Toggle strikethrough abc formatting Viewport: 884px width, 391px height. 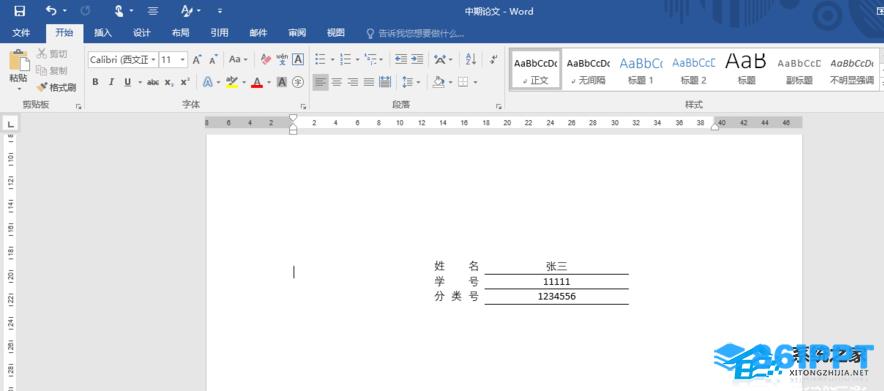[153, 82]
